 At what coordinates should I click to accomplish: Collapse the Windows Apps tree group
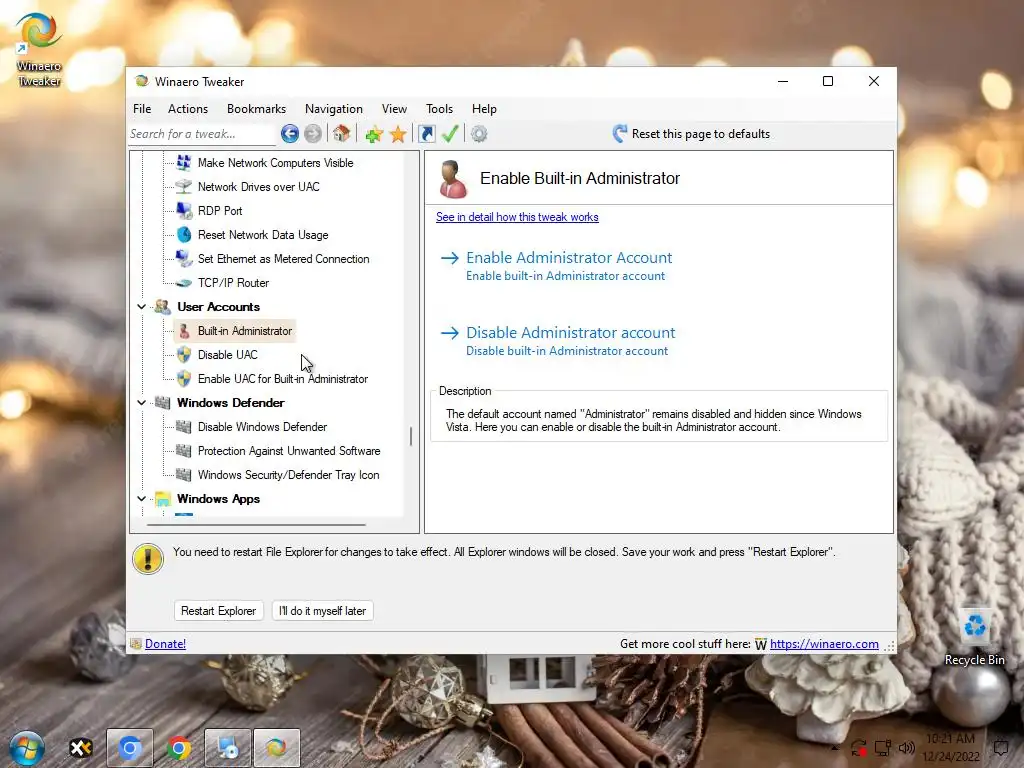click(x=142, y=498)
